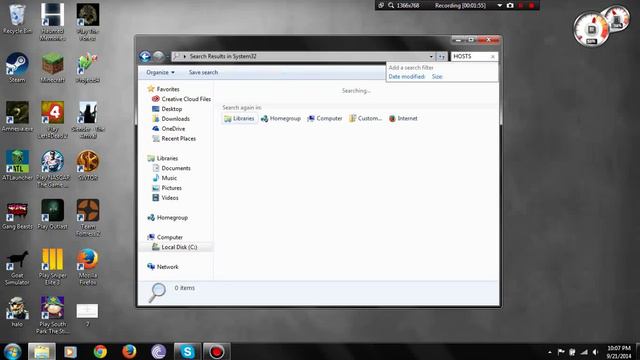
Task: Click the forward navigation arrow in Explorer
Action: click(158, 56)
